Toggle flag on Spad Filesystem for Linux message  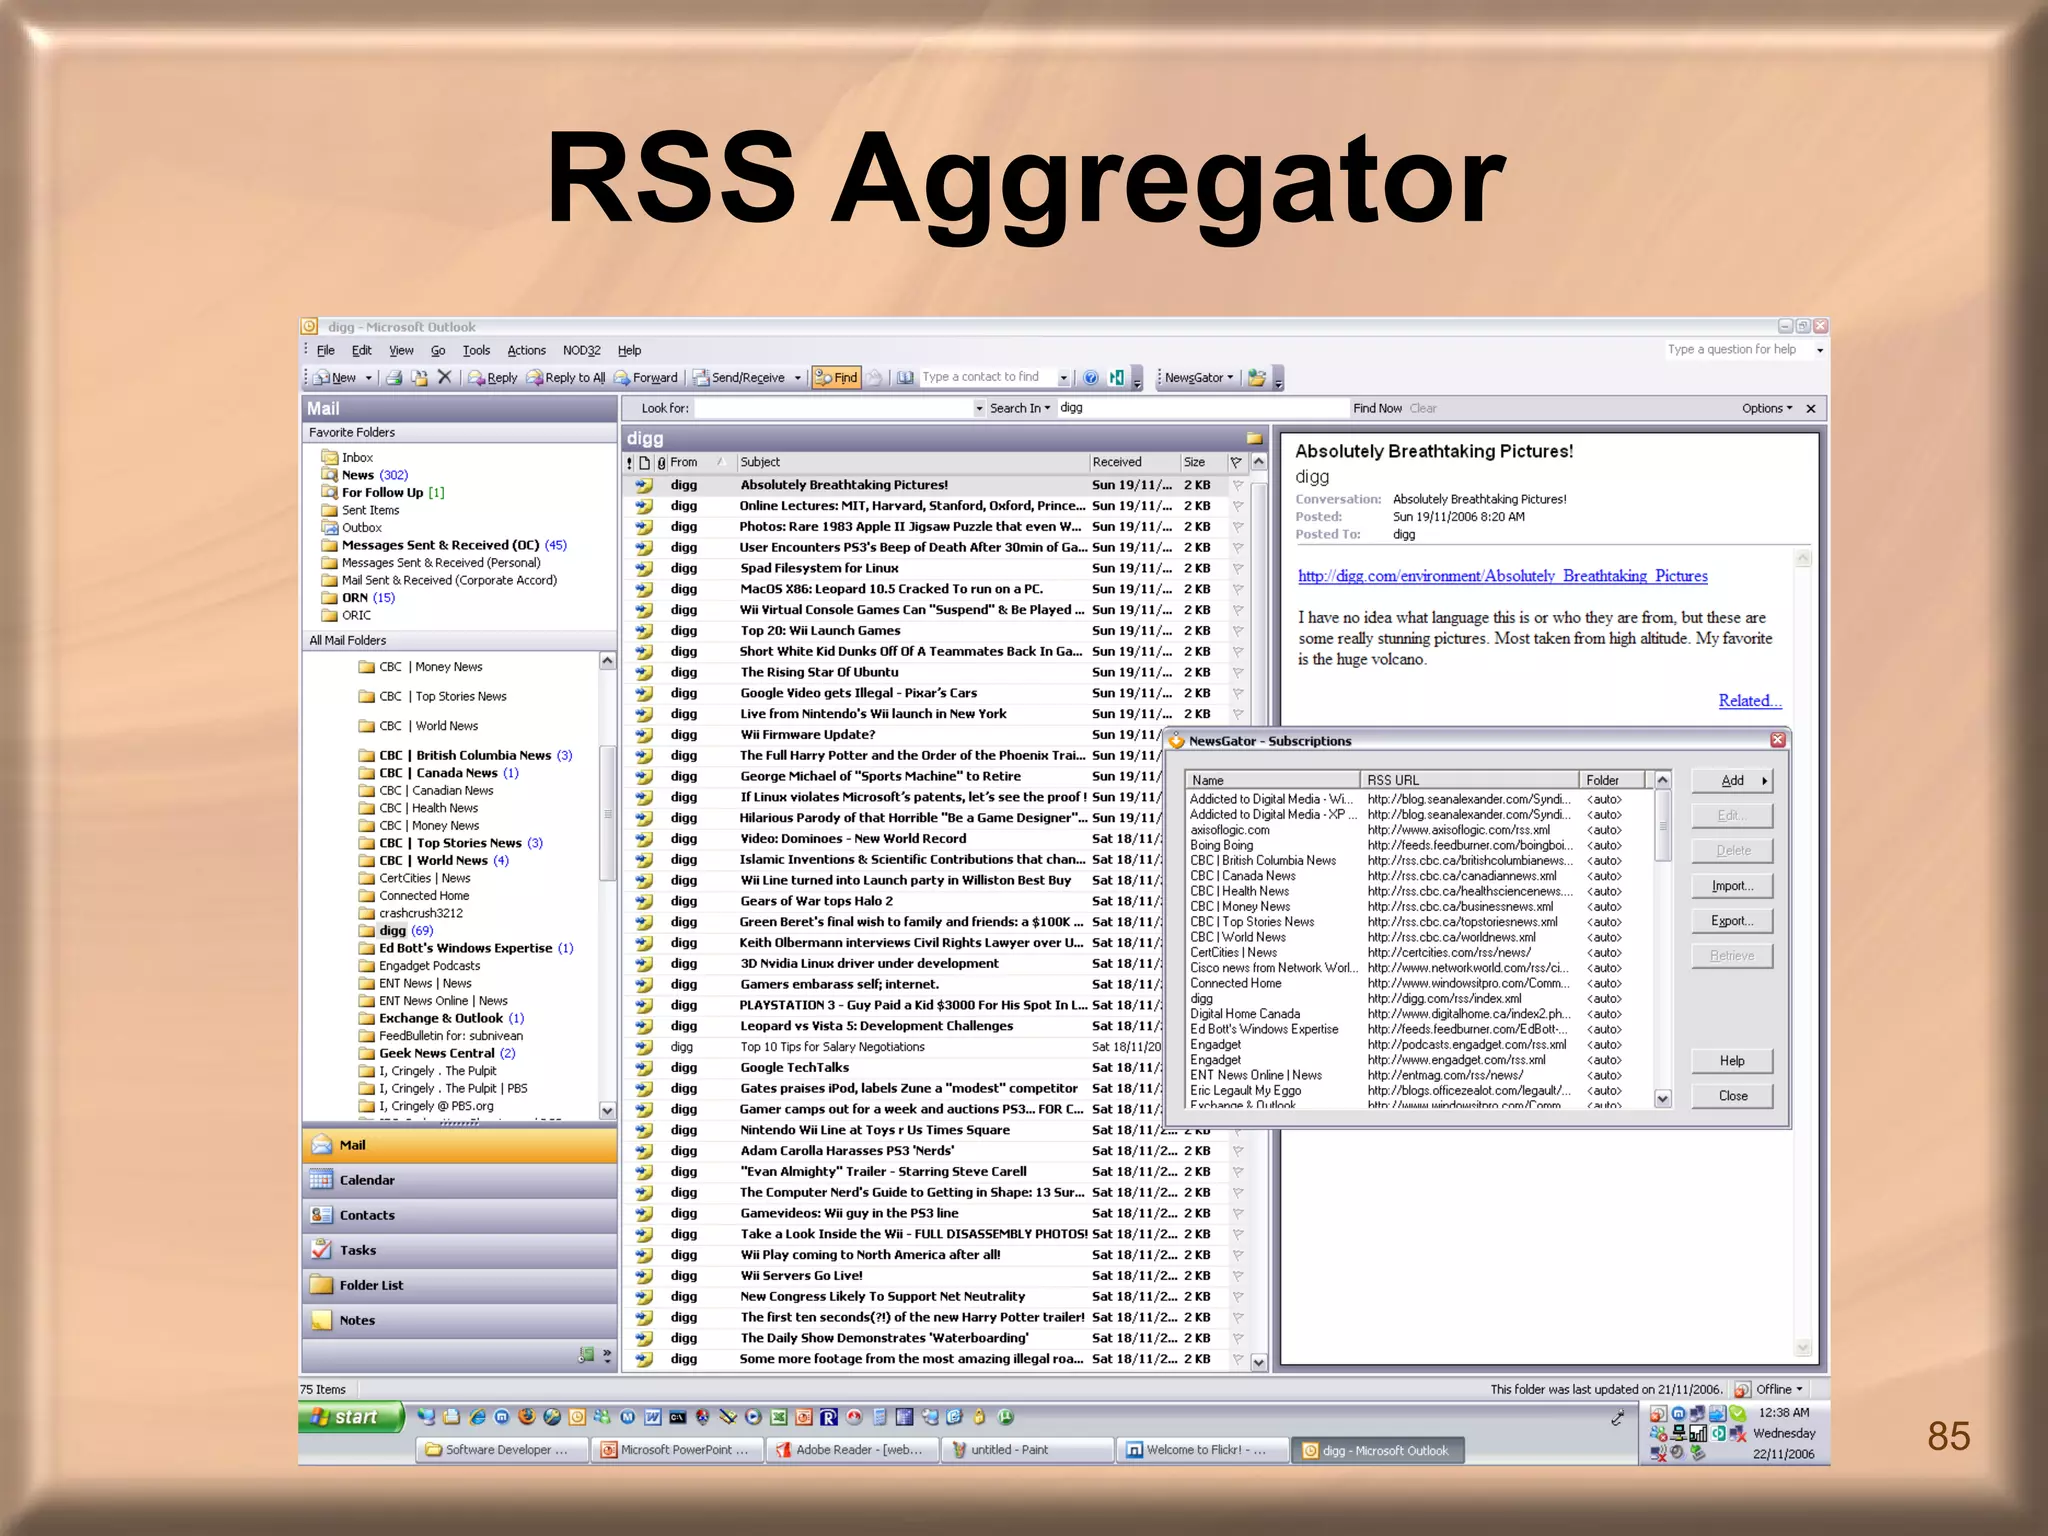point(1237,568)
